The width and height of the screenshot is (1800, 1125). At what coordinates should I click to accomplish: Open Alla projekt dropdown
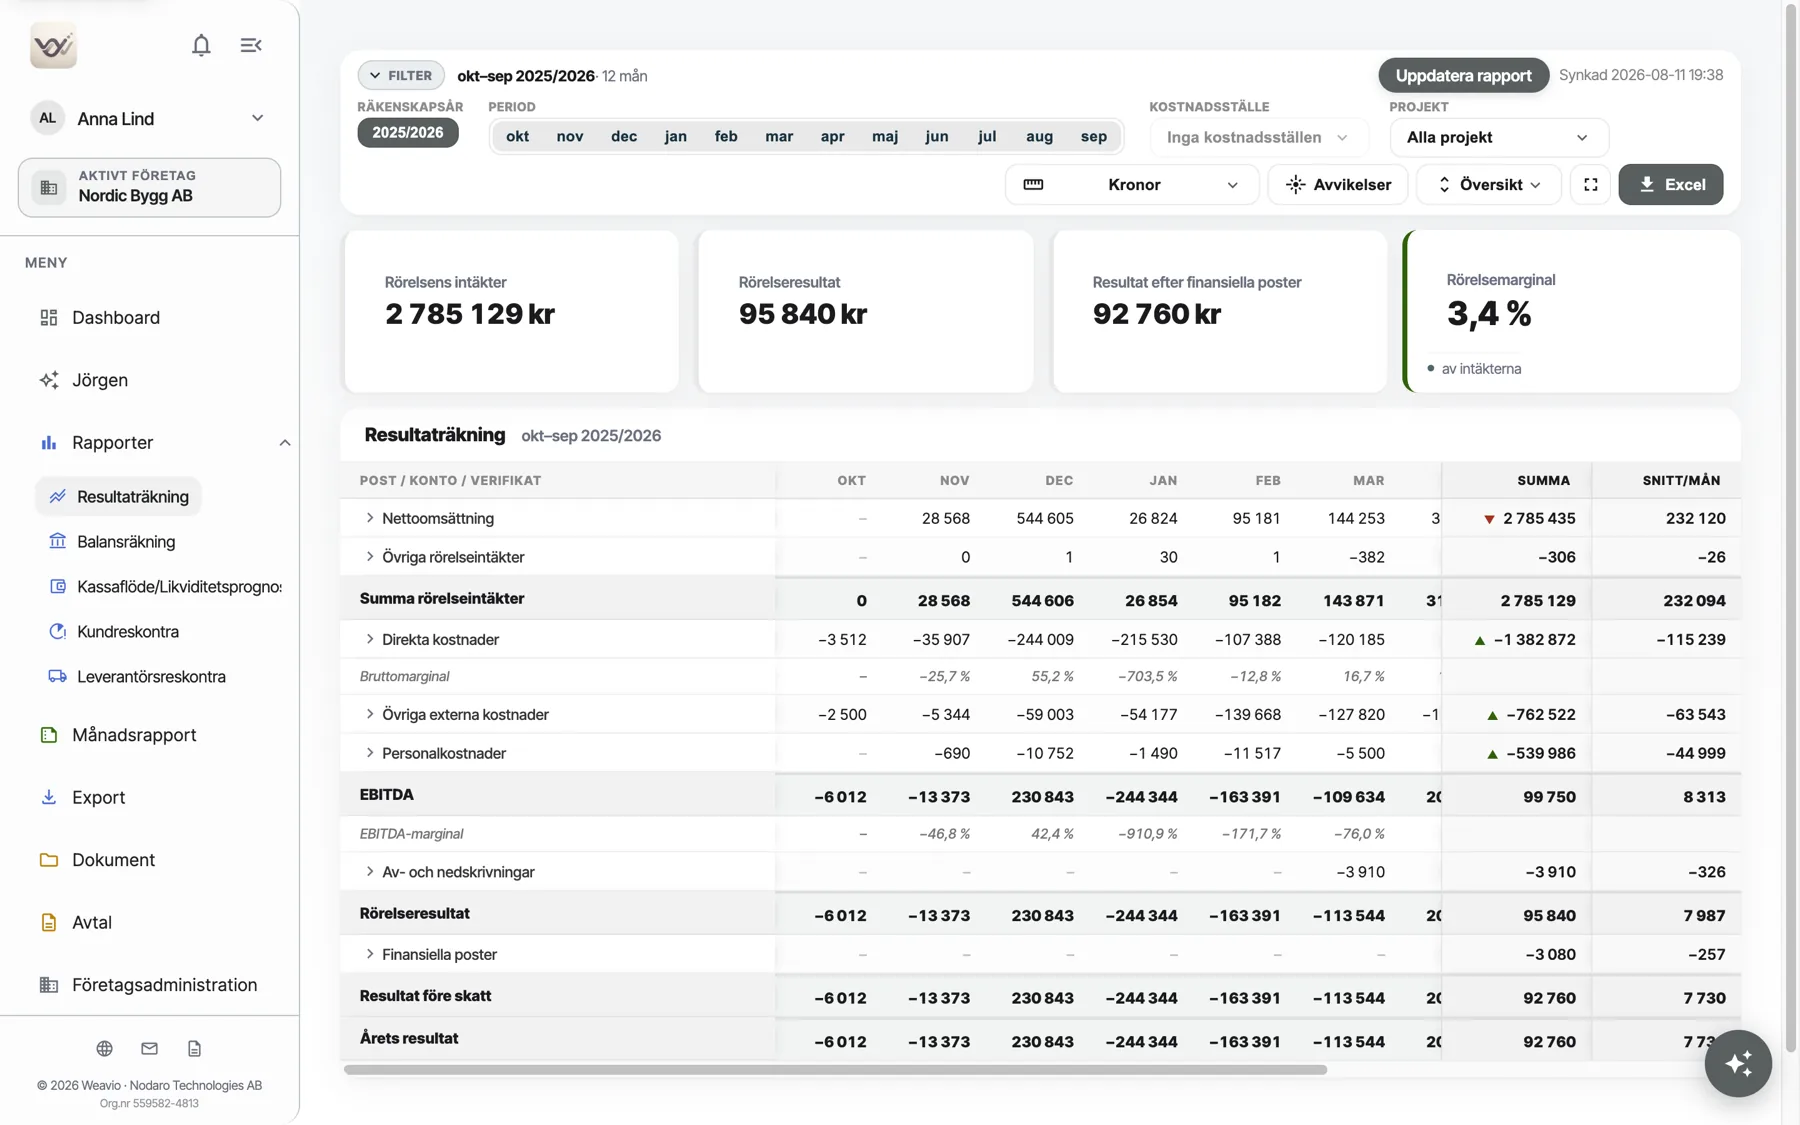pos(1498,137)
